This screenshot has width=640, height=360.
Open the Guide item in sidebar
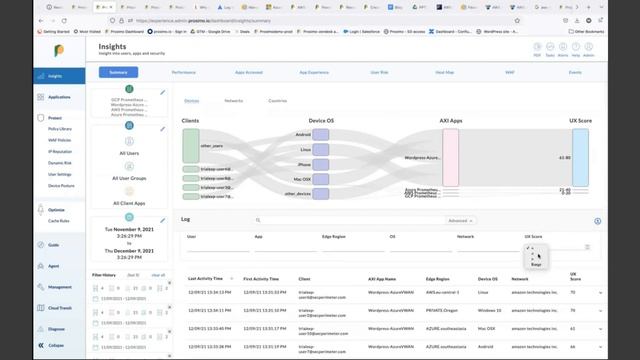point(53,245)
